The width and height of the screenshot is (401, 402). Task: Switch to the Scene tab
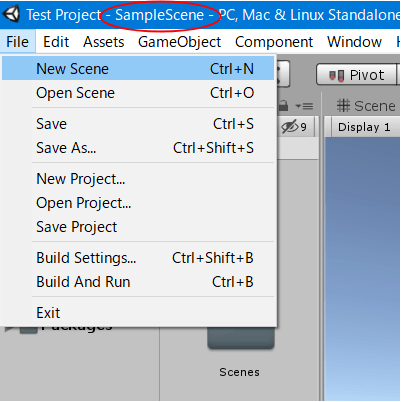[x=366, y=106]
